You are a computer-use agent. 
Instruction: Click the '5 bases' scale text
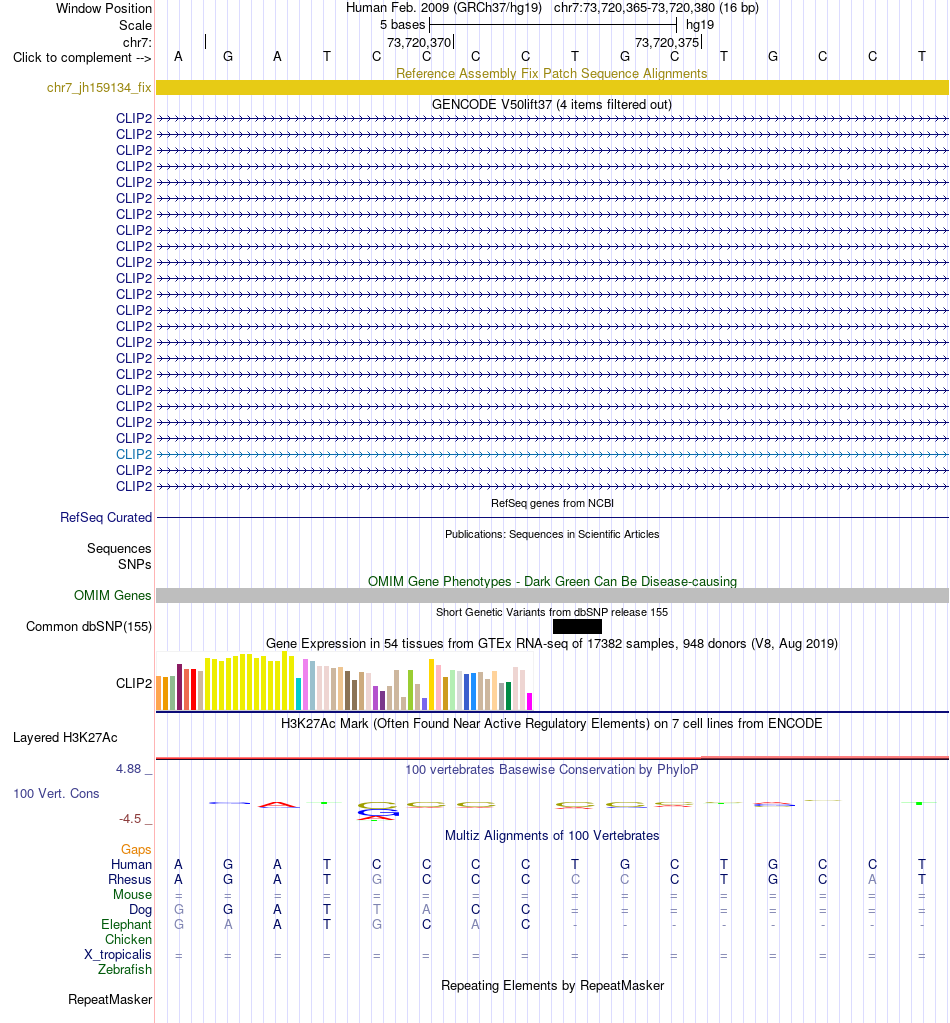pos(403,25)
